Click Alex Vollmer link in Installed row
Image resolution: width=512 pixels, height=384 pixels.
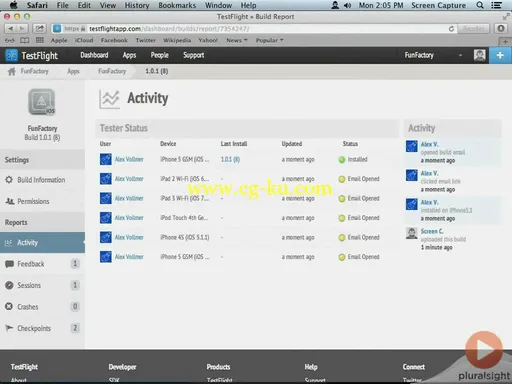pos(129,159)
